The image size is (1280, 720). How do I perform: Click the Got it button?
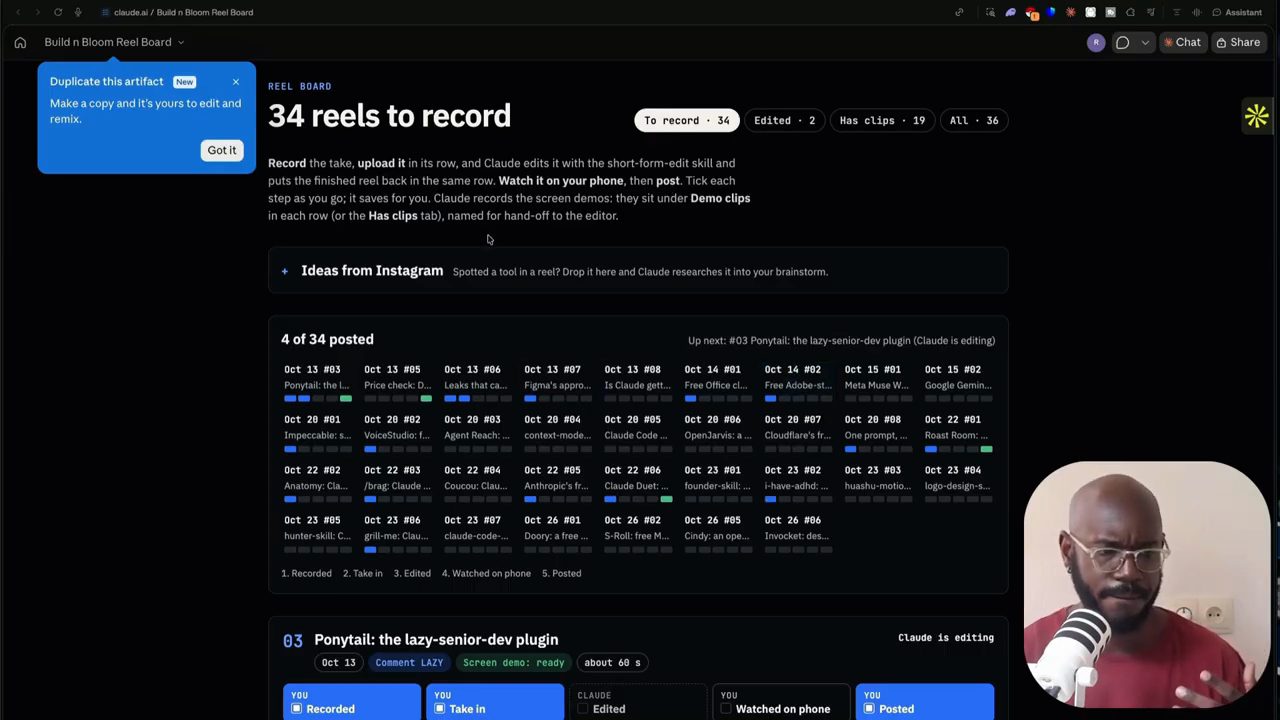[x=222, y=150]
